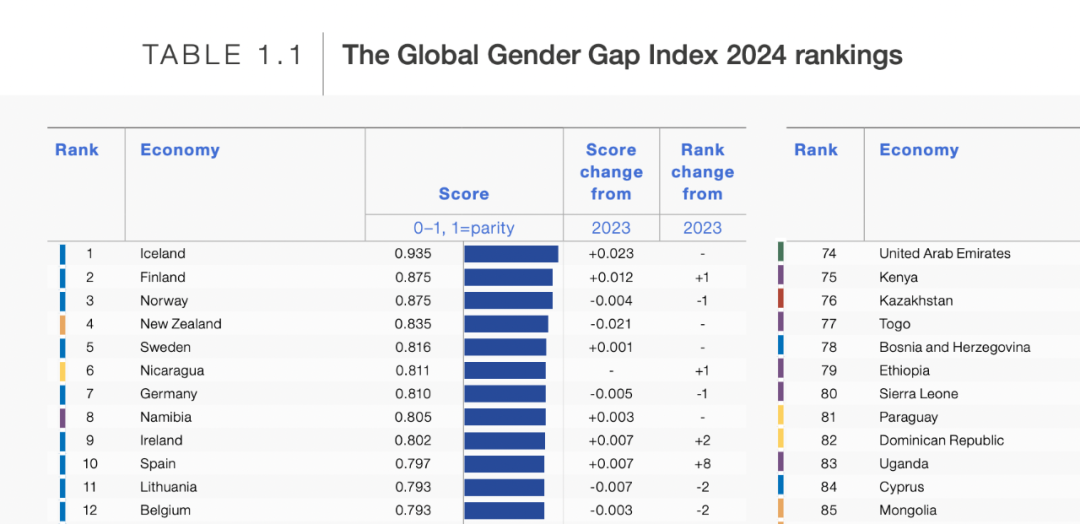Click on Finland in the economy list
The image size is (1080, 524).
click(x=163, y=277)
